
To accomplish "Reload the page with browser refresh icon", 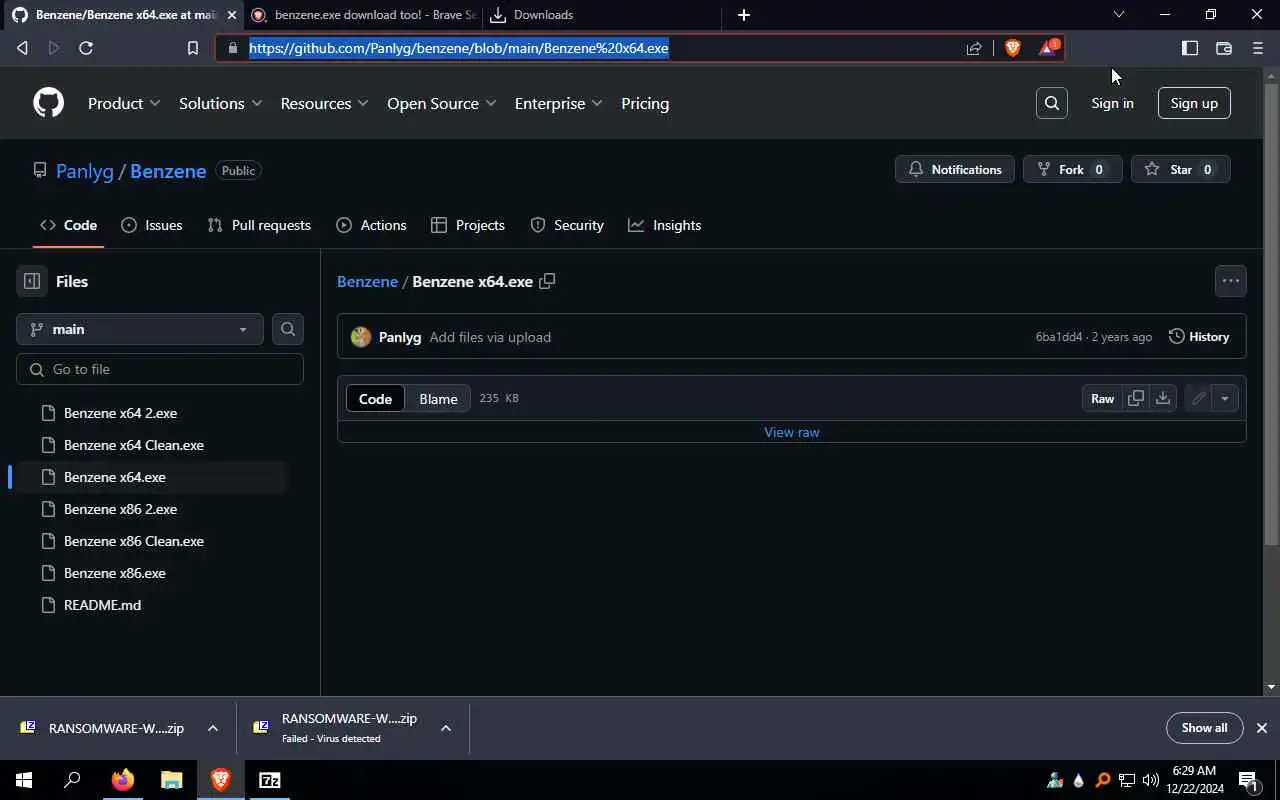I will pyautogui.click(x=86, y=48).
